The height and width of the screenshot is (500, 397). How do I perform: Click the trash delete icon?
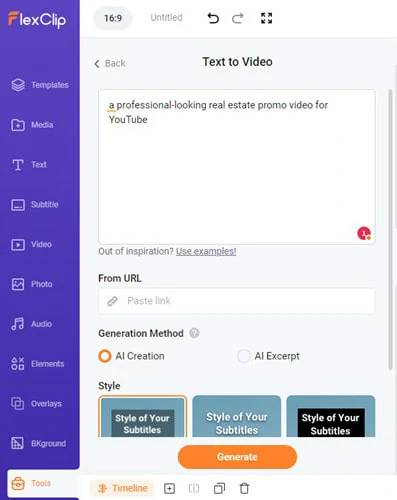point(244,489)
